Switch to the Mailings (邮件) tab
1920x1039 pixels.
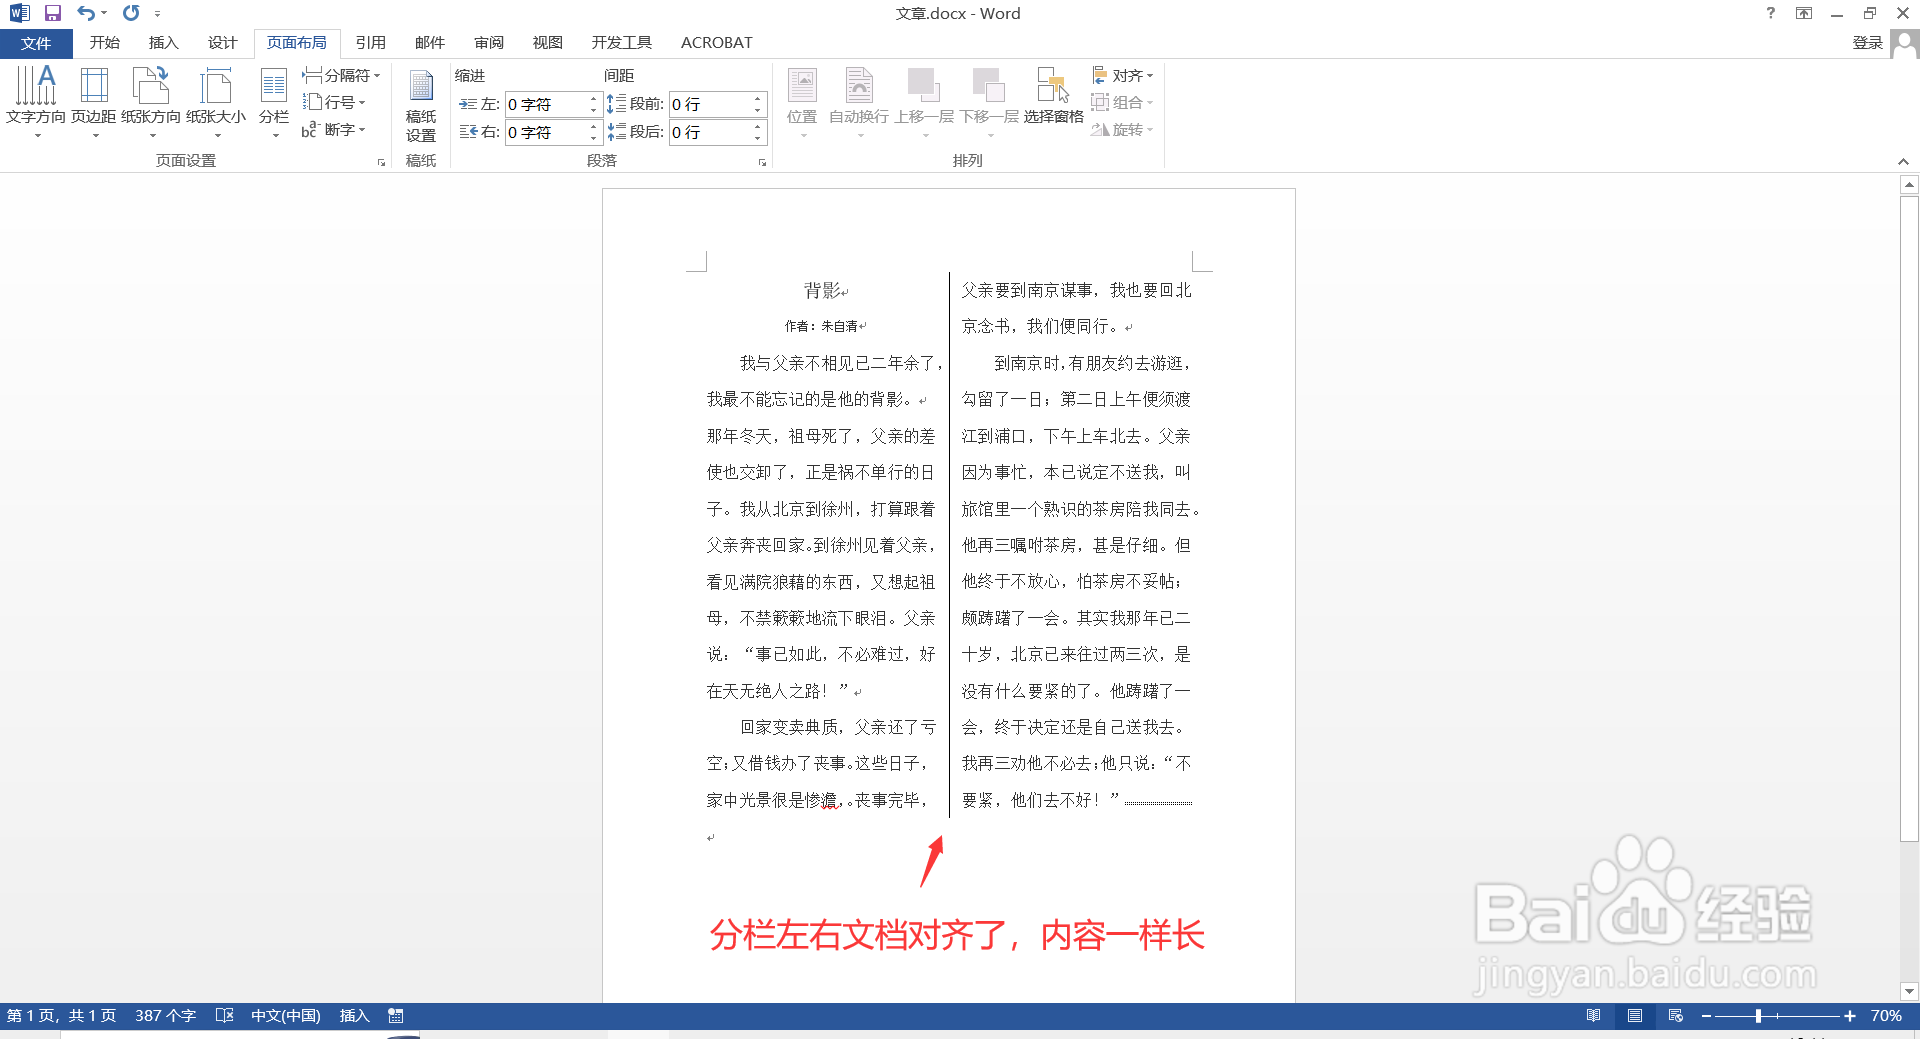point(429,42)
